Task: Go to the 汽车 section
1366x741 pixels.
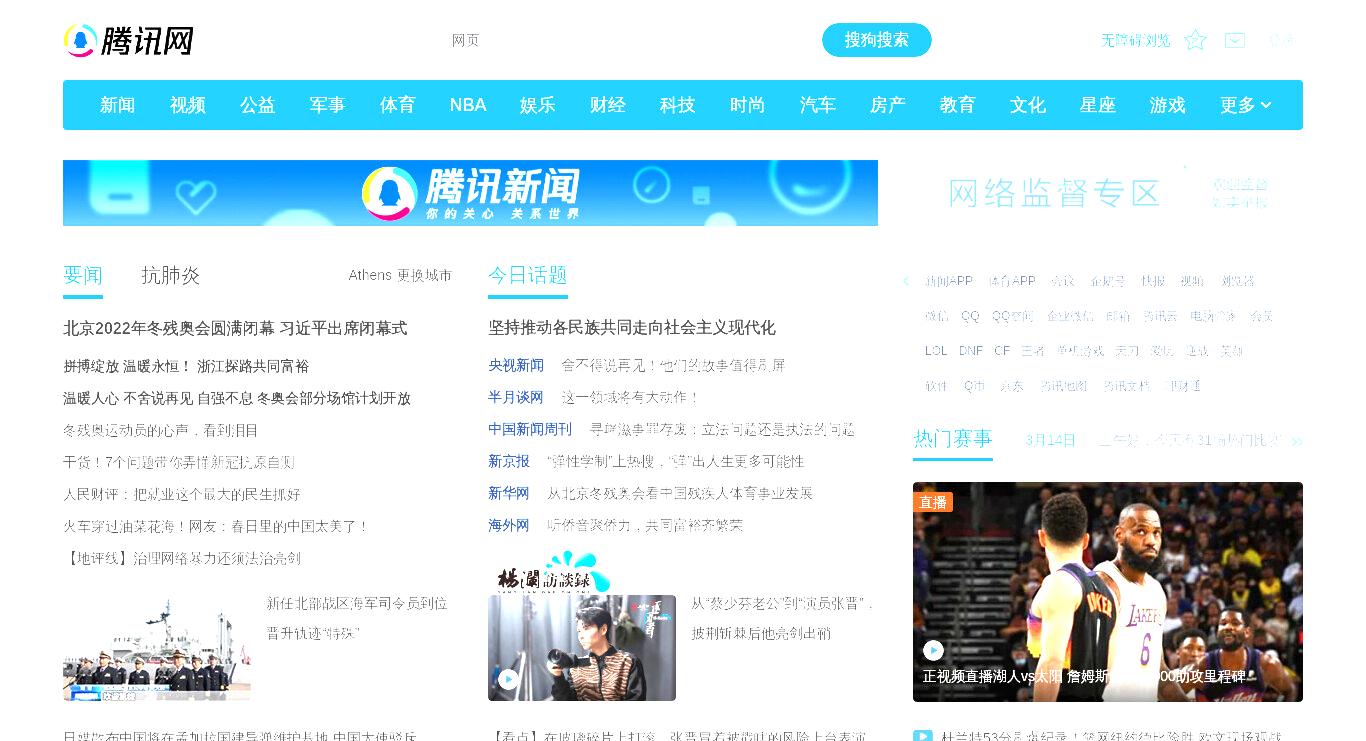Action: click(x=817, y=105)
